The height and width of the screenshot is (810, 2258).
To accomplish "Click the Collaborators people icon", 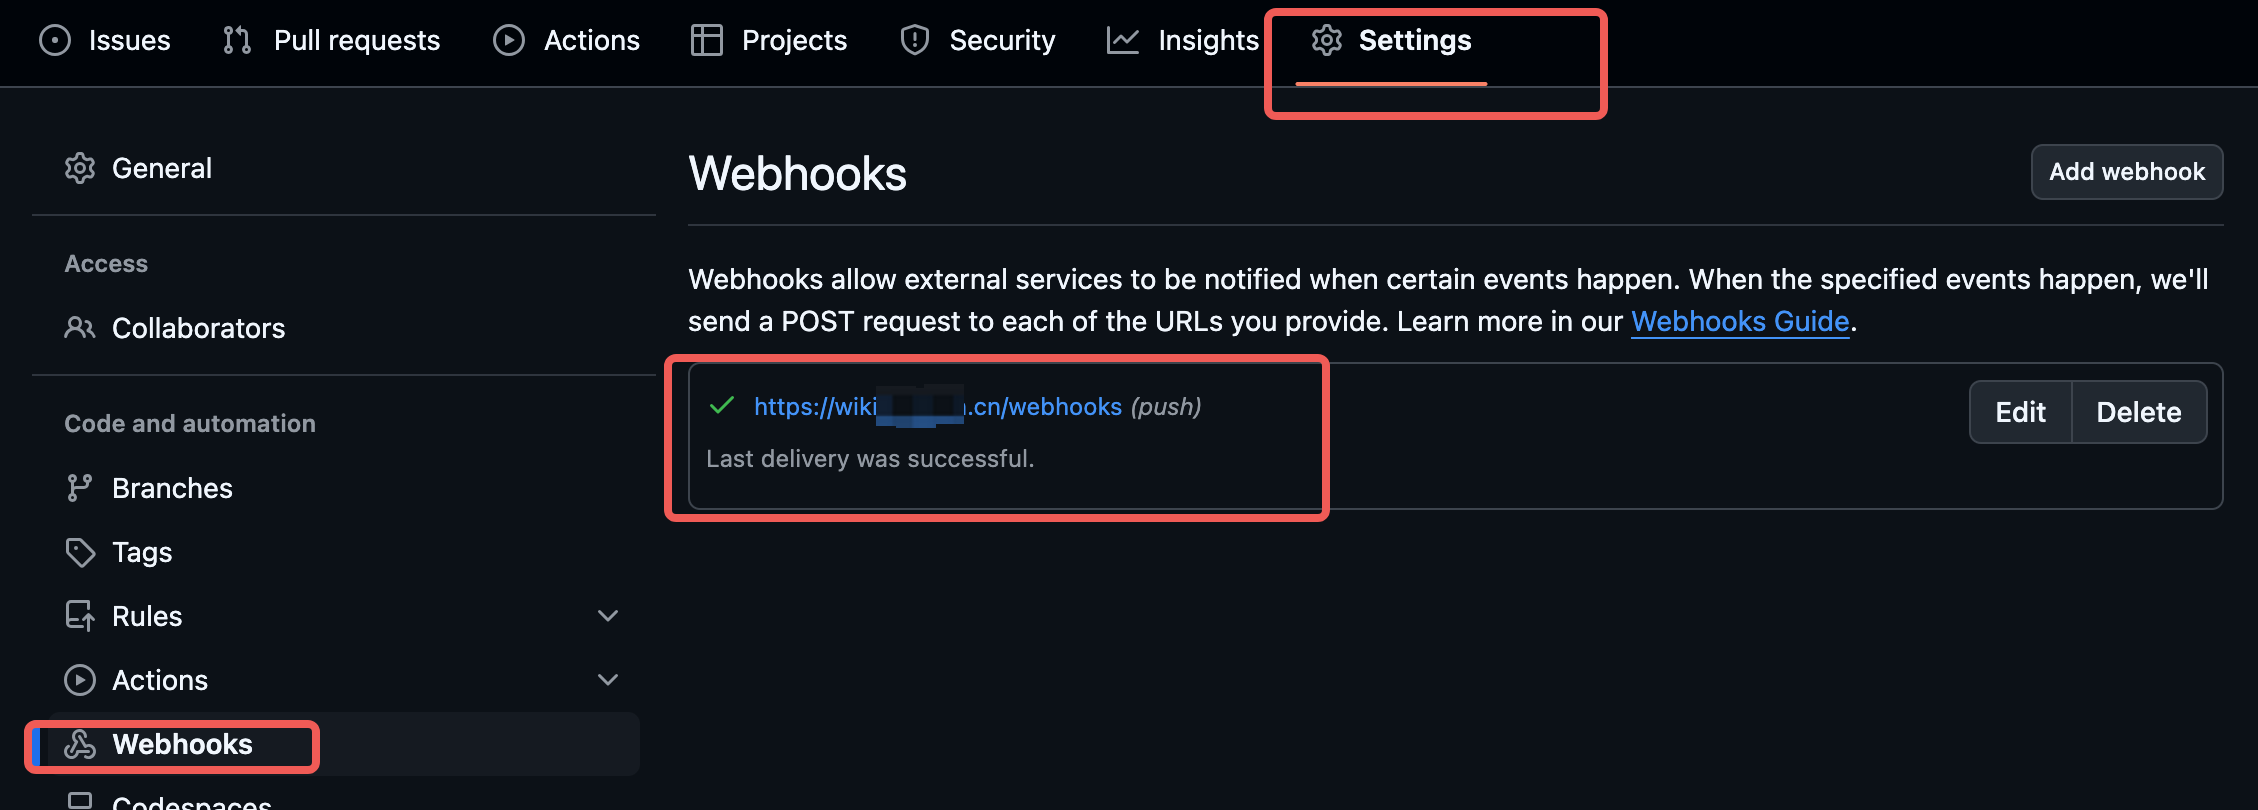I will click(x=80, y=328).
